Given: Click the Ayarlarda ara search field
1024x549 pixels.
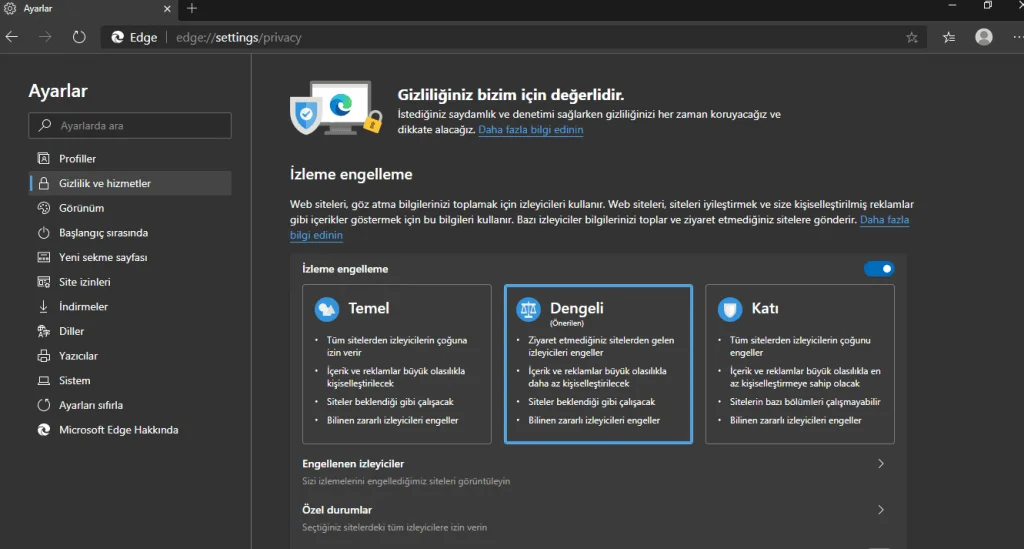Looking at the screenshot, I should coord(130,126).
